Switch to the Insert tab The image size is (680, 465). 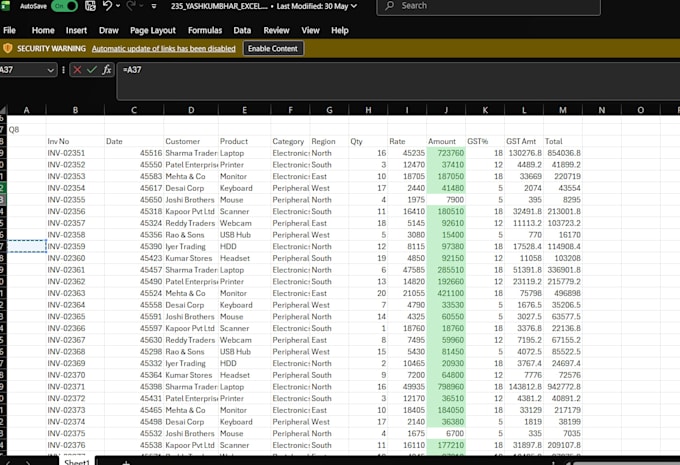click(x=76, y=30)
